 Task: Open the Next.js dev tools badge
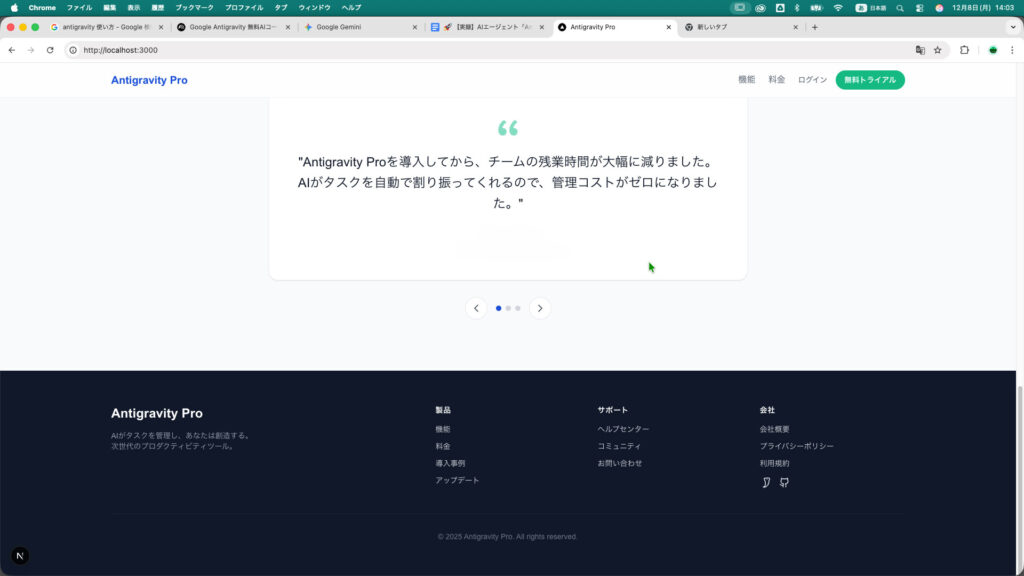click(x=20, y=556)
